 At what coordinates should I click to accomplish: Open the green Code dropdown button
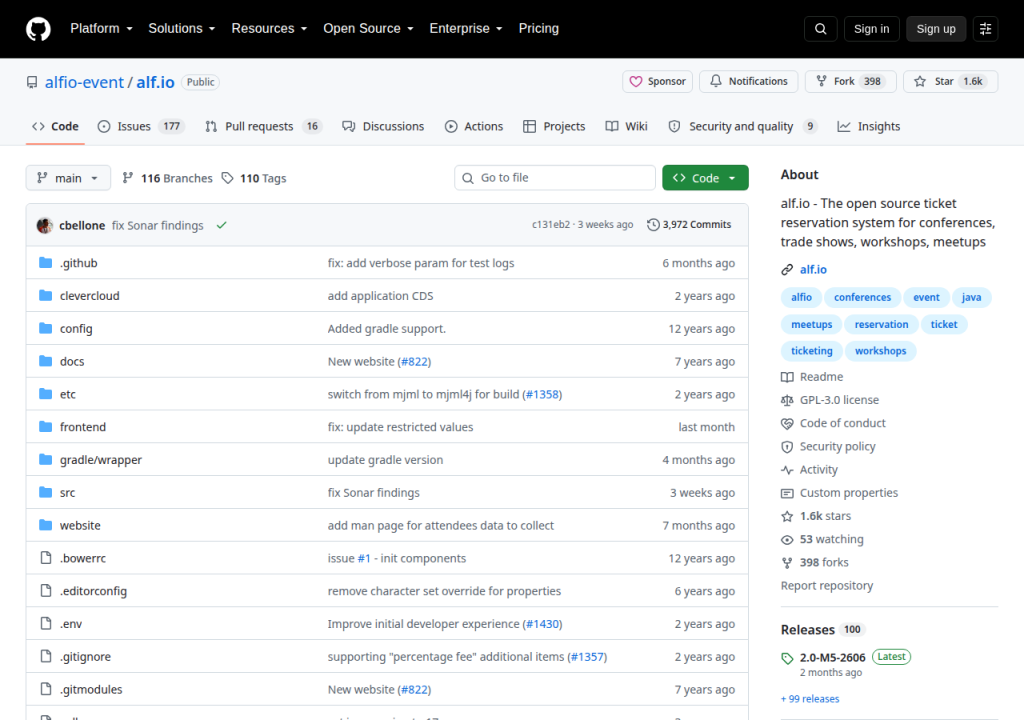pos(705,178)
